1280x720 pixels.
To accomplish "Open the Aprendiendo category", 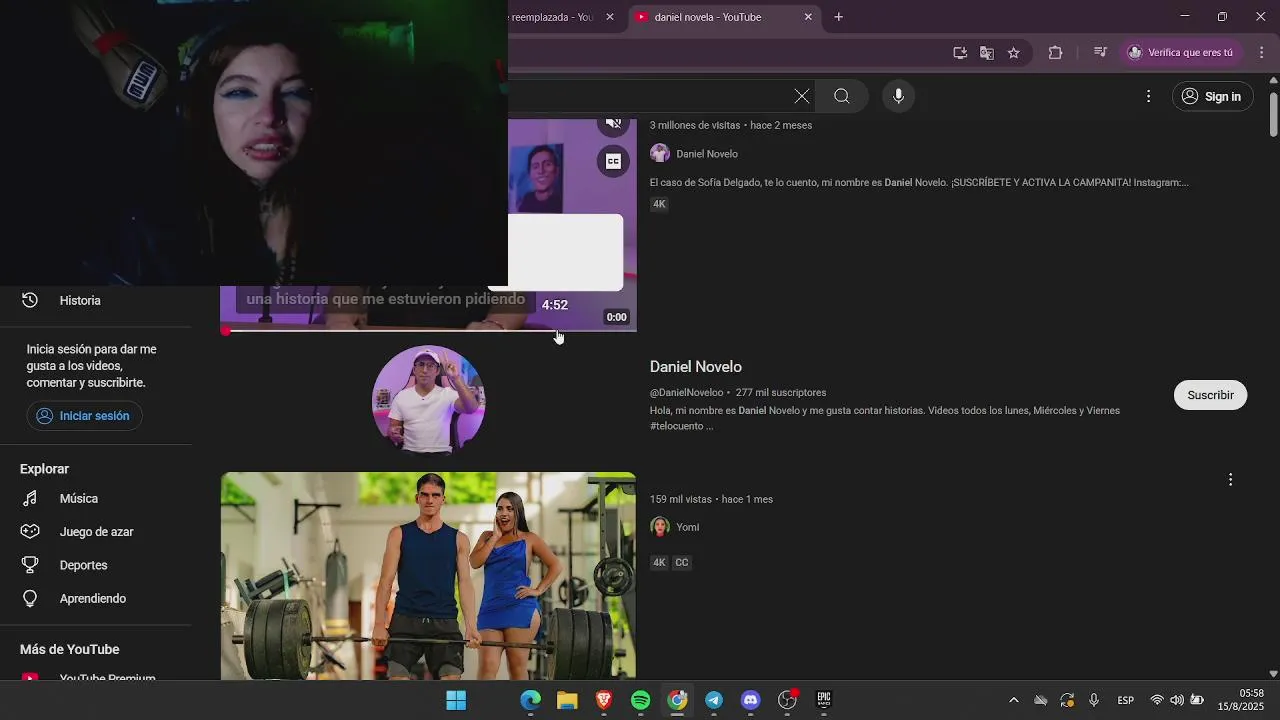I will 95,598.
